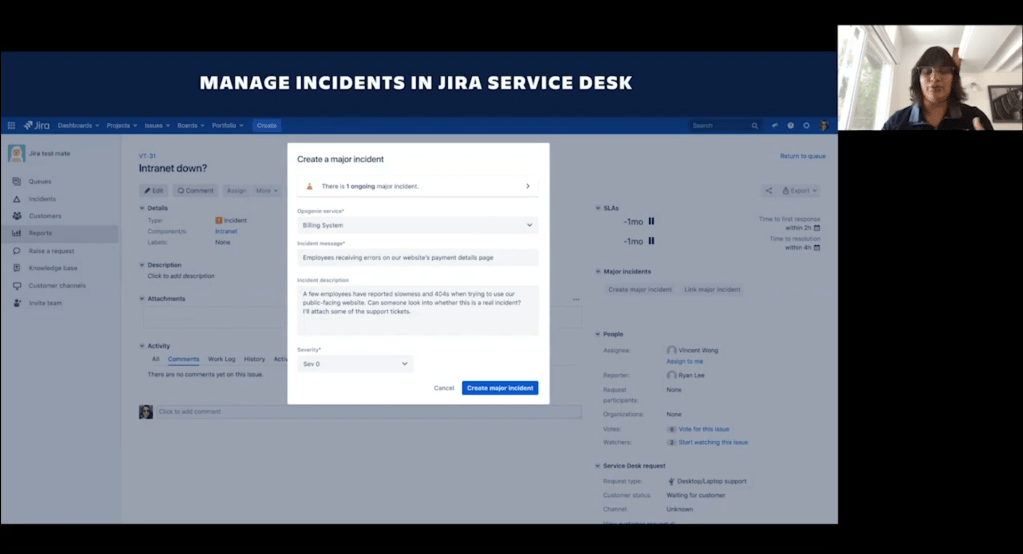Open Incidents from the sidebar

(17, 199)
